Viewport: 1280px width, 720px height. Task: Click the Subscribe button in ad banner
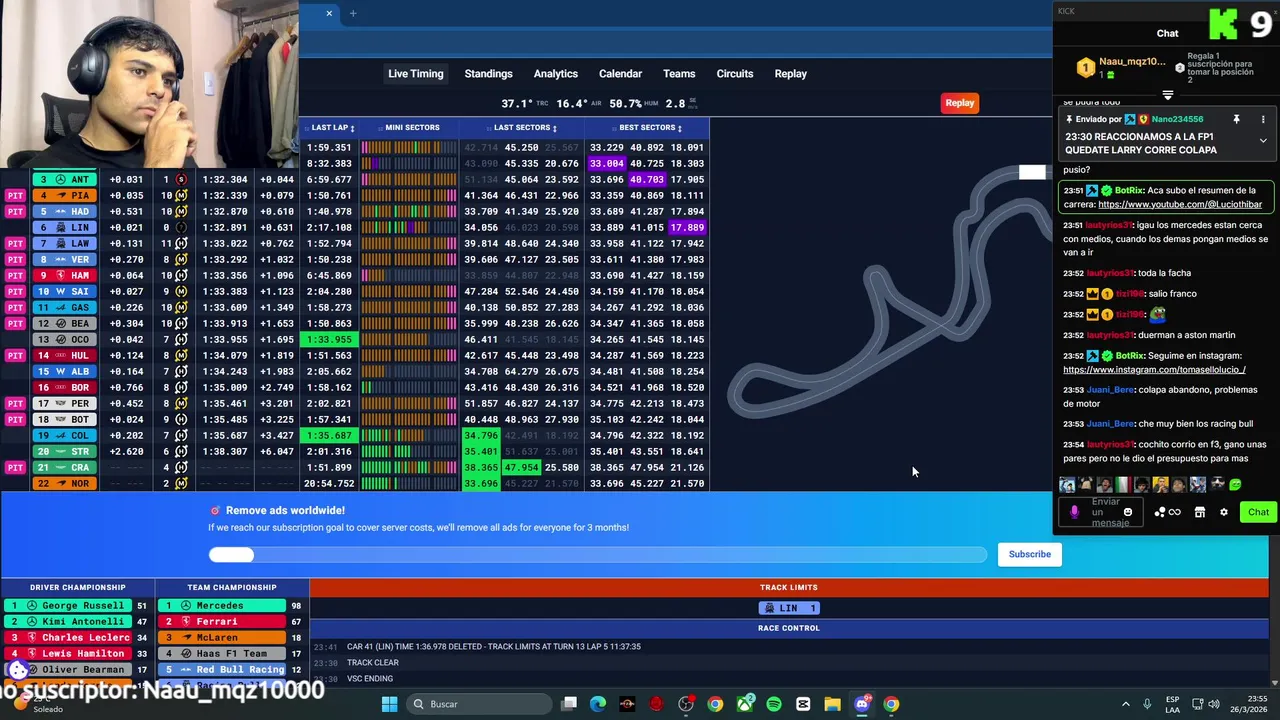(1029, 554)
